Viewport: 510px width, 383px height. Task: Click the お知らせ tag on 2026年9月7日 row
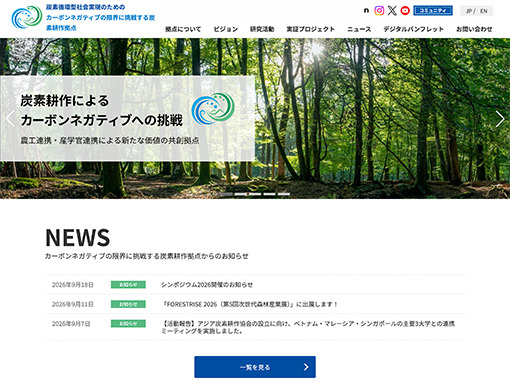click(x=128, y=324)
